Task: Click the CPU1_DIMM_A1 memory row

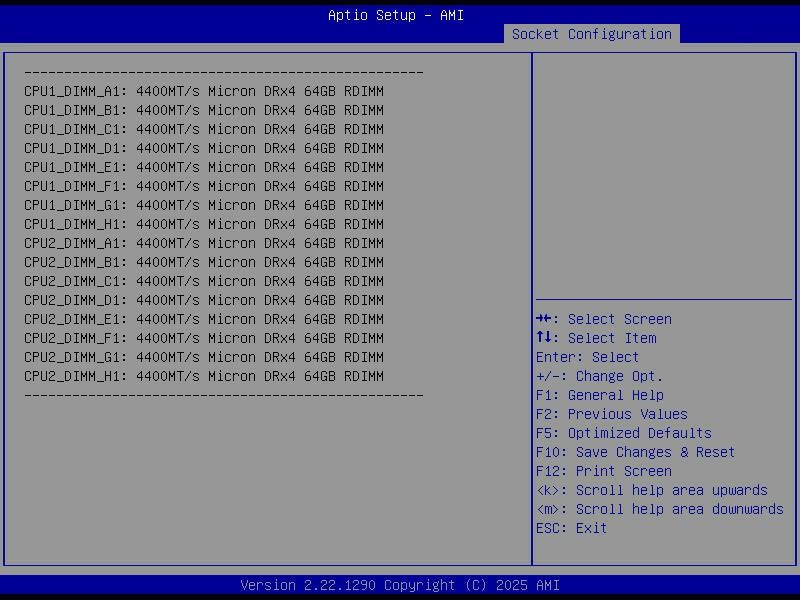Action: [204, 91]
